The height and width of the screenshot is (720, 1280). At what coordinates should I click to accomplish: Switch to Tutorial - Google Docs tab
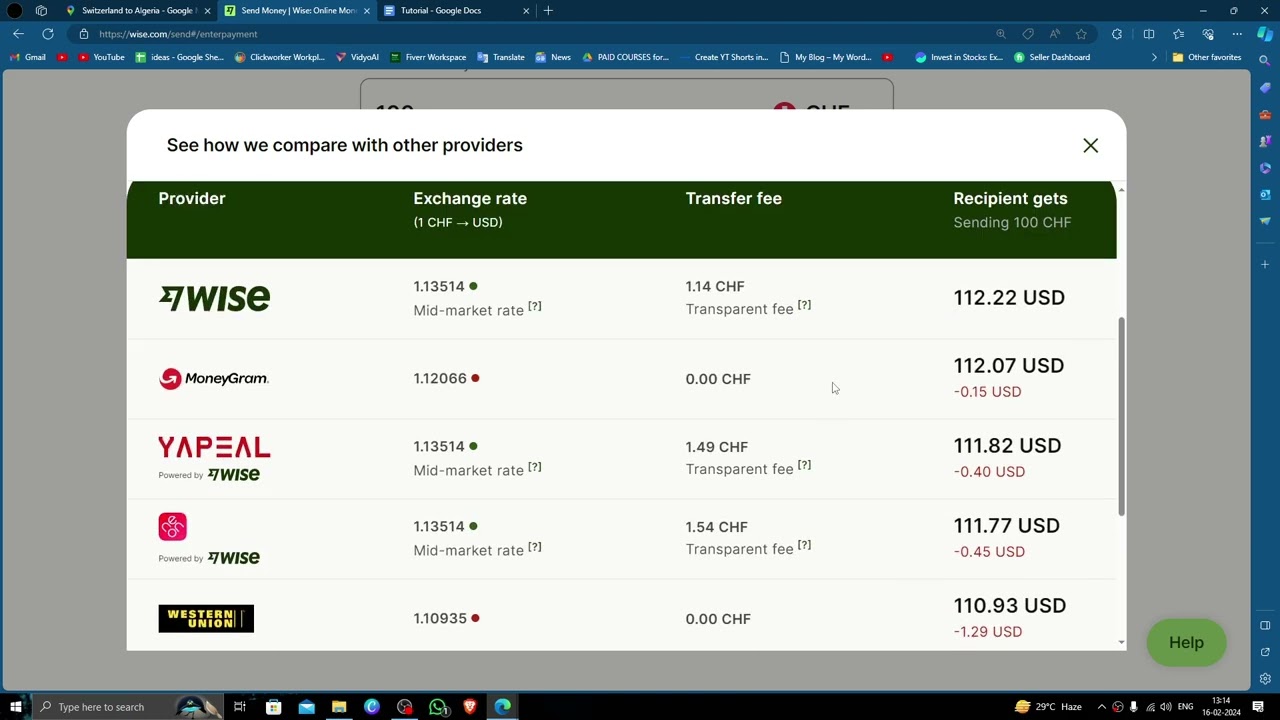[x=456, y=10]
